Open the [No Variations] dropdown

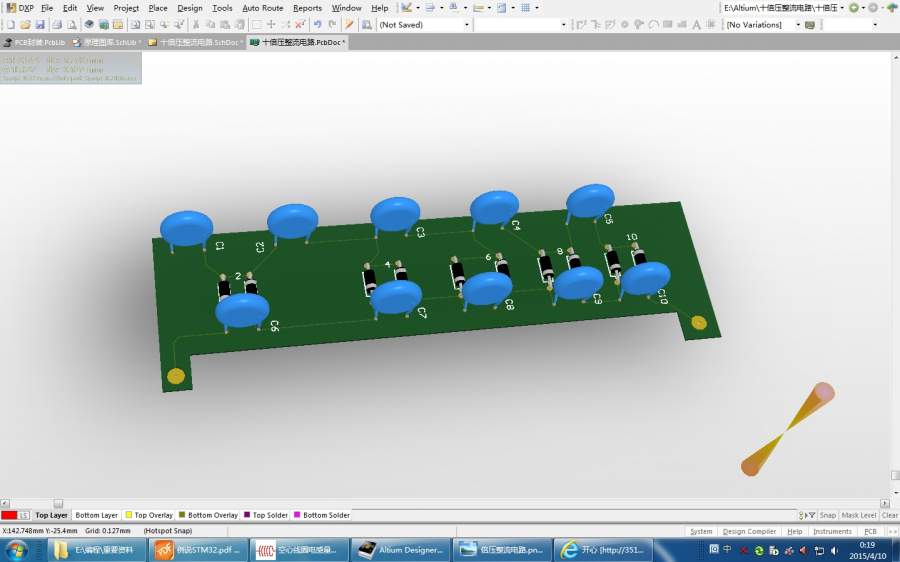tap(797, 24)
